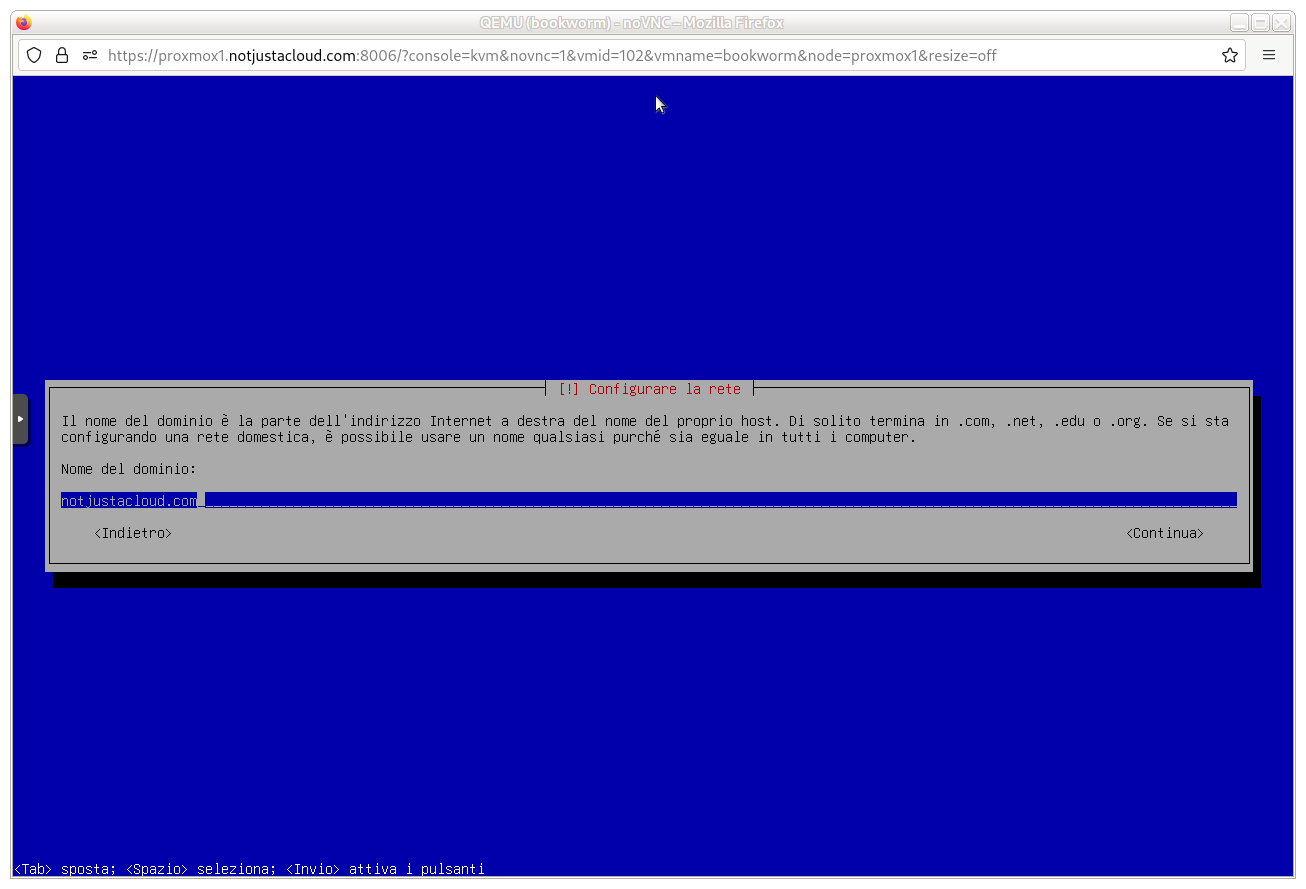Click the 'Nome del dominio:' label
1306x889 pixels.
pyautogui.click(x=129, y=469)
